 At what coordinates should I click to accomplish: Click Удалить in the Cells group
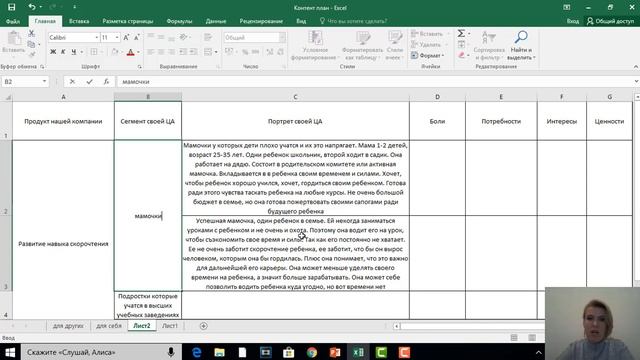[427, 44]
